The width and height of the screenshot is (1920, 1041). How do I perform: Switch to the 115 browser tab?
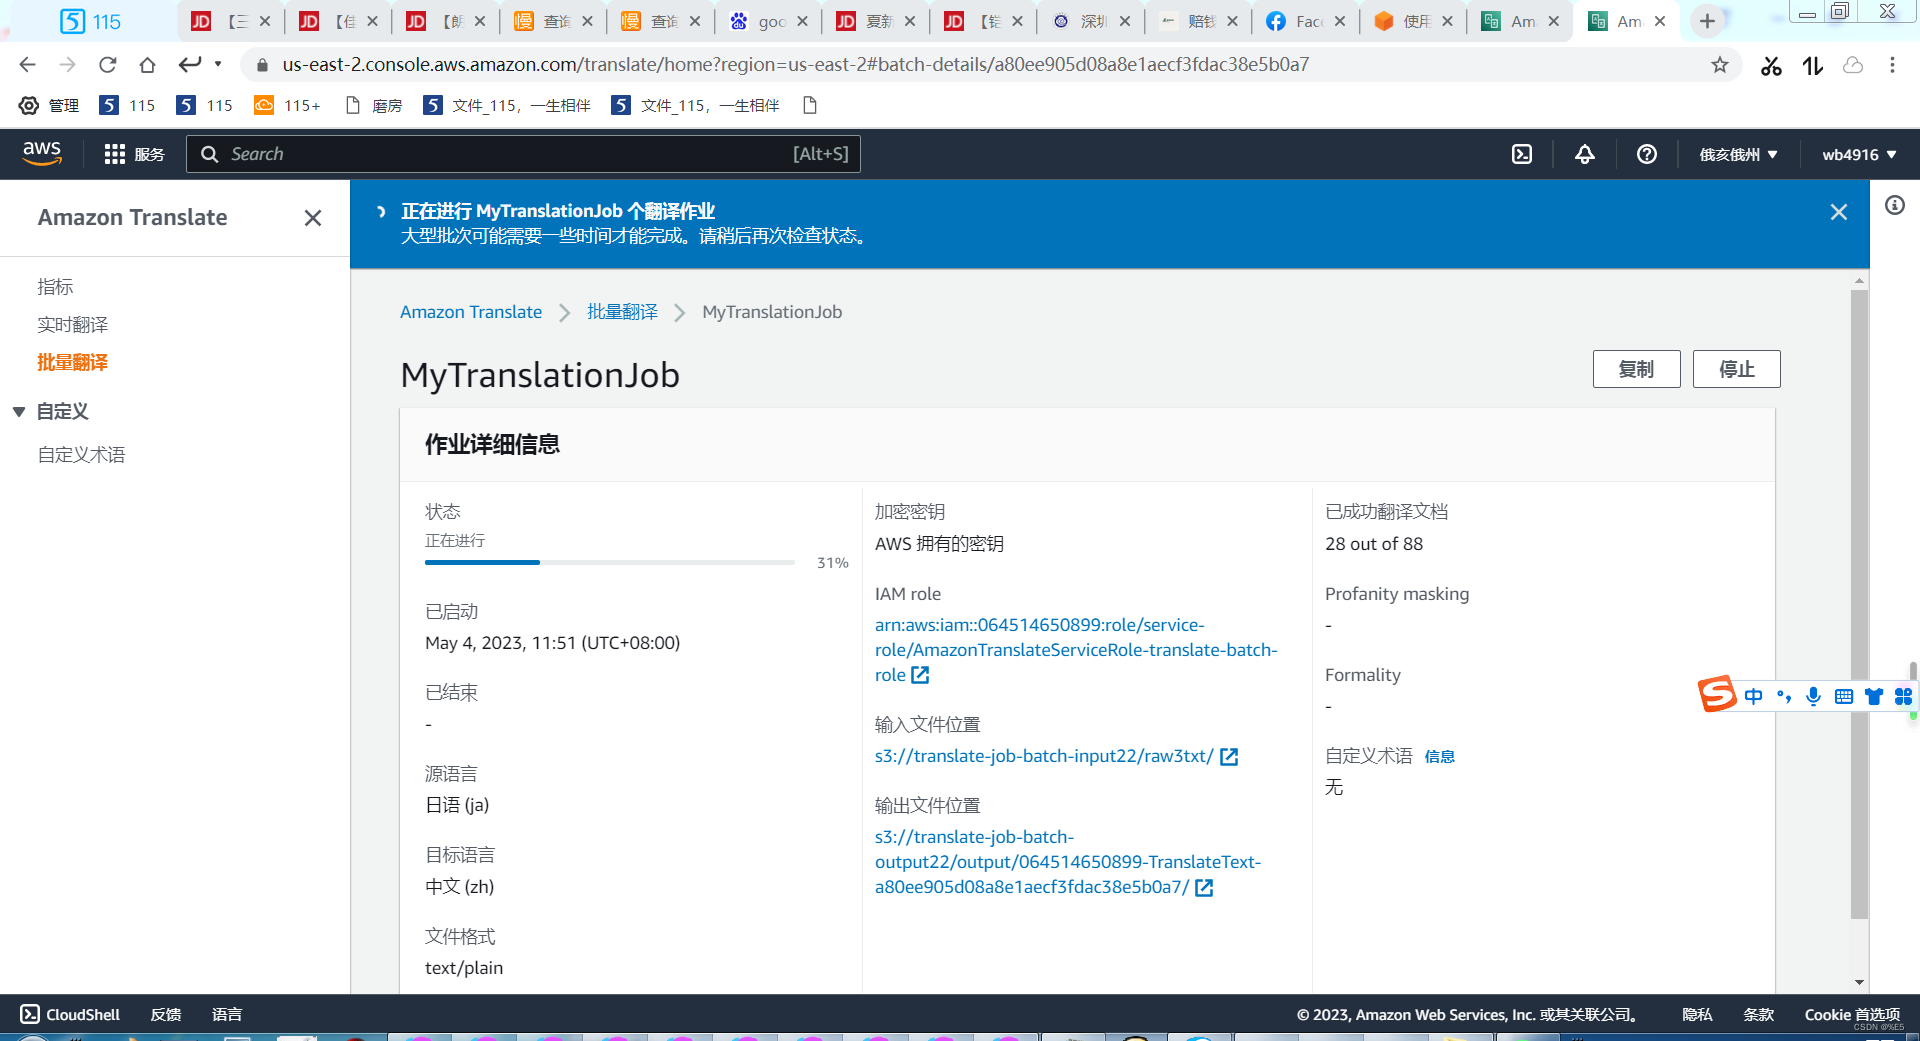click(x=91, y=21)
